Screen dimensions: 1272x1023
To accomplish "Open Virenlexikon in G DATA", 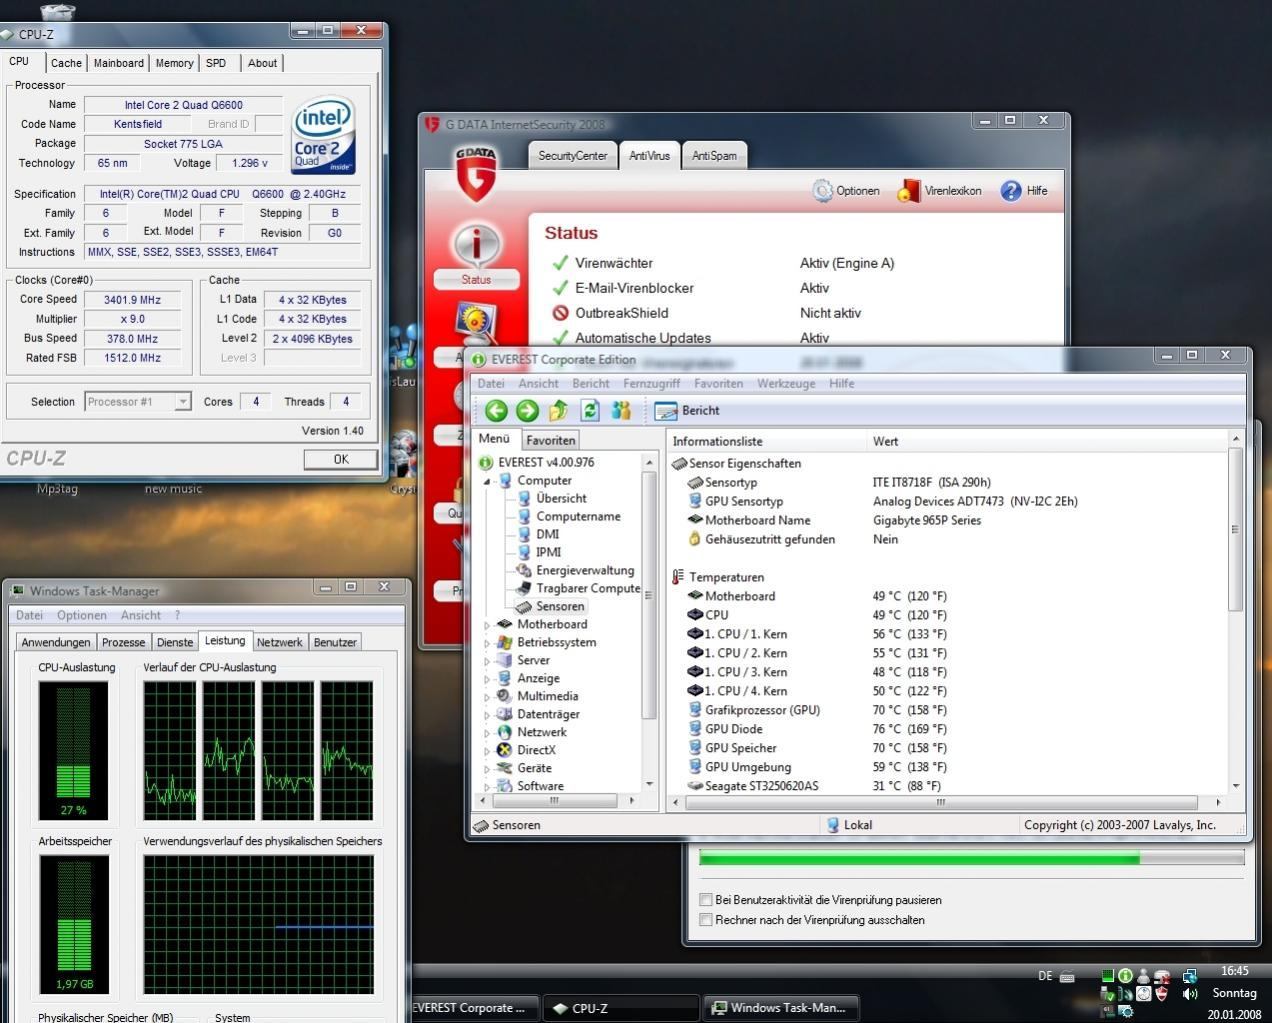I will (x=939, y=191).
